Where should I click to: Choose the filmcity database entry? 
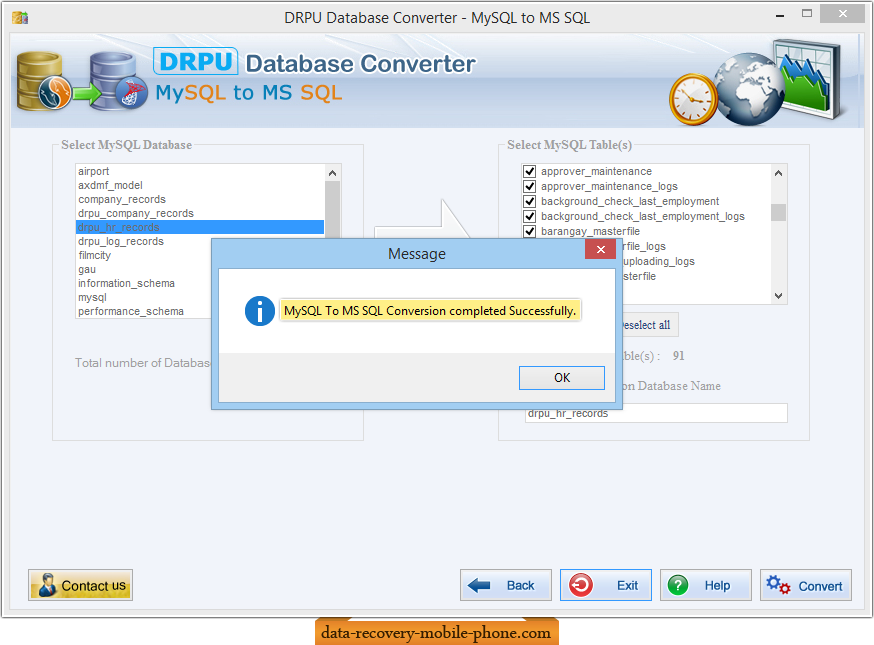tap(95, 256)
